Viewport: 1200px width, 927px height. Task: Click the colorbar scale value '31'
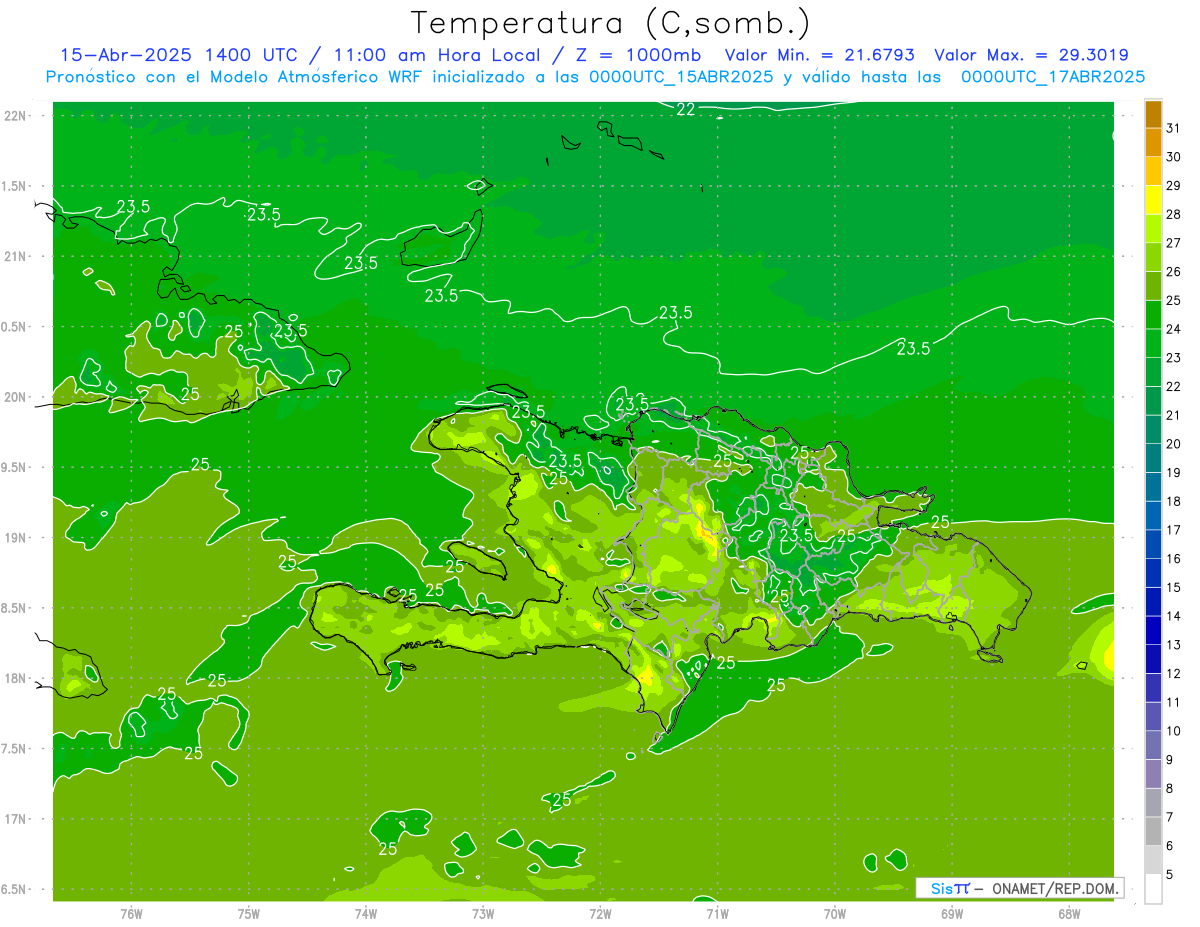[x=1174, y=128]
